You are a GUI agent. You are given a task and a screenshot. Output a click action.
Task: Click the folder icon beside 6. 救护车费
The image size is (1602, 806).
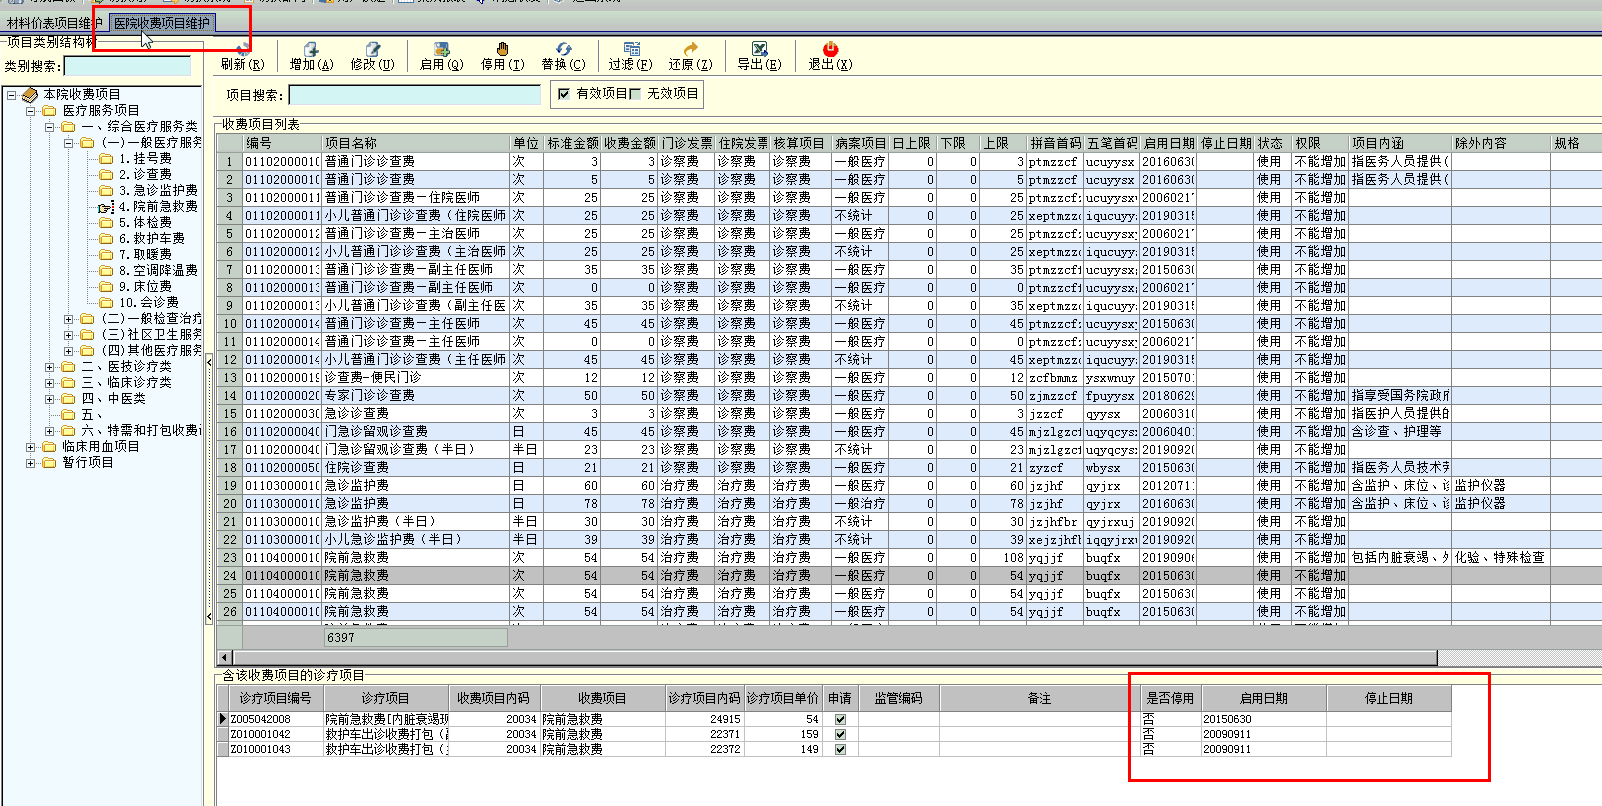click(106, 239)
